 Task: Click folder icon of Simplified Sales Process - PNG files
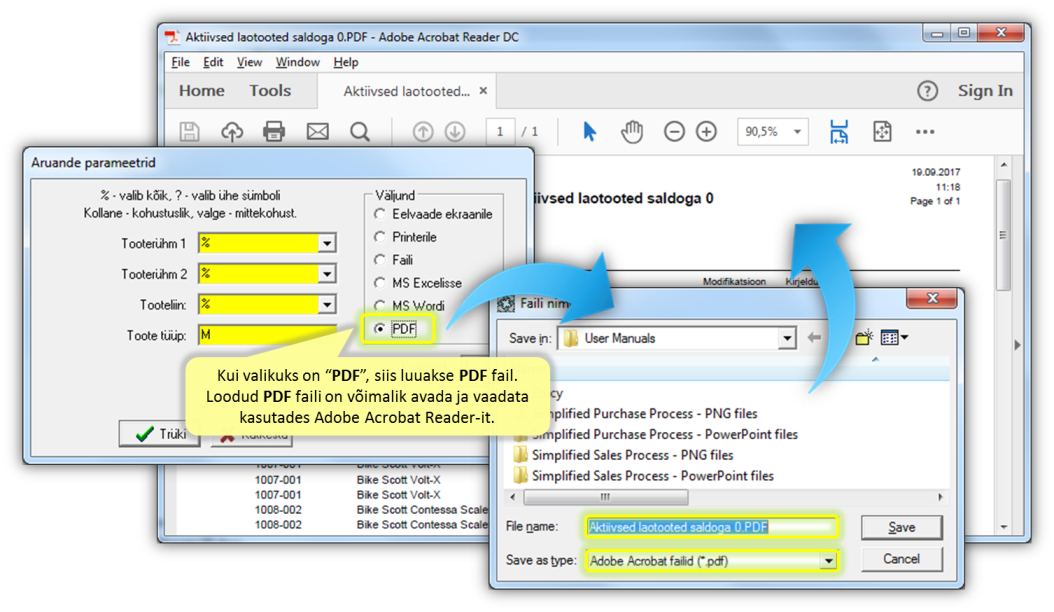click(520, 455)
